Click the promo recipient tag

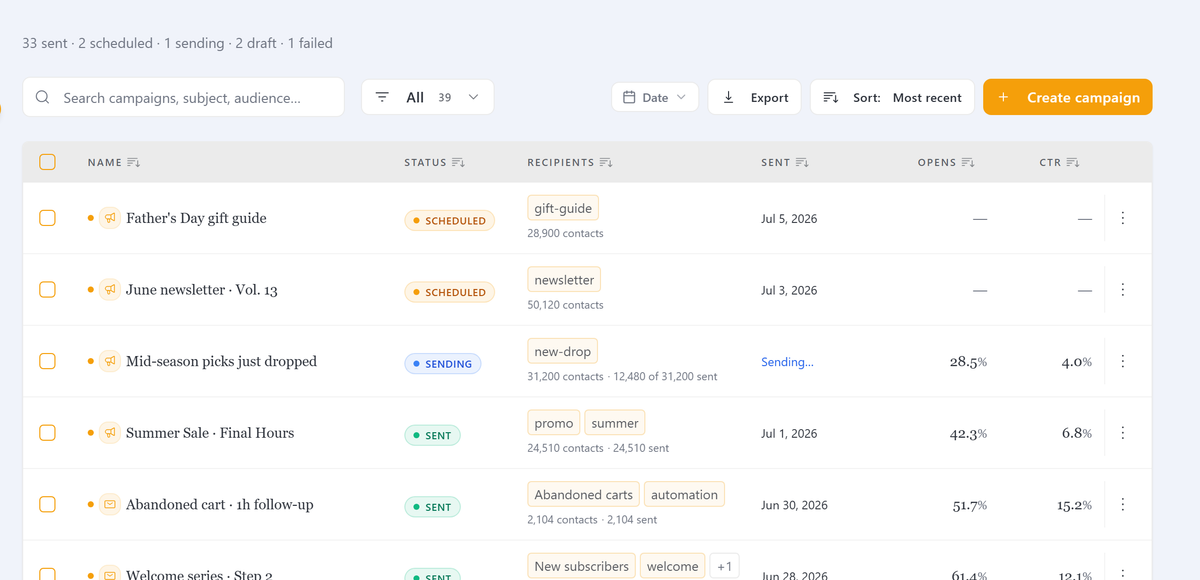(554, 423)
